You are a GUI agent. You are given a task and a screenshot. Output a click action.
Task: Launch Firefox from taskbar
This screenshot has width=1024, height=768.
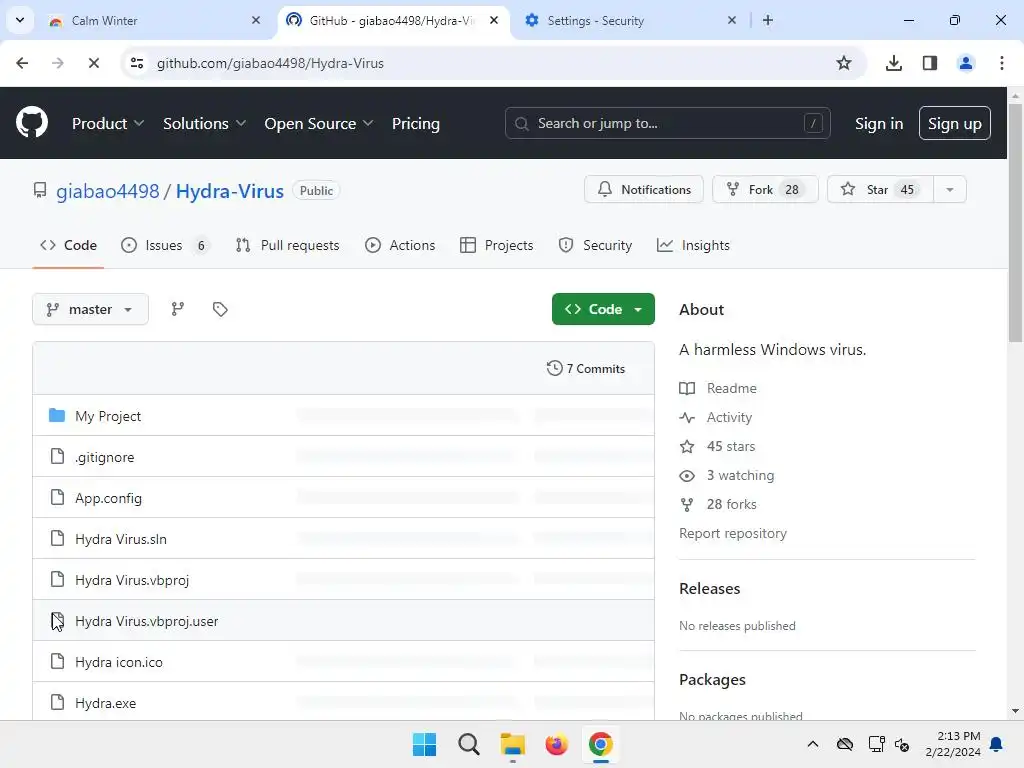click(x=556, y=744)
